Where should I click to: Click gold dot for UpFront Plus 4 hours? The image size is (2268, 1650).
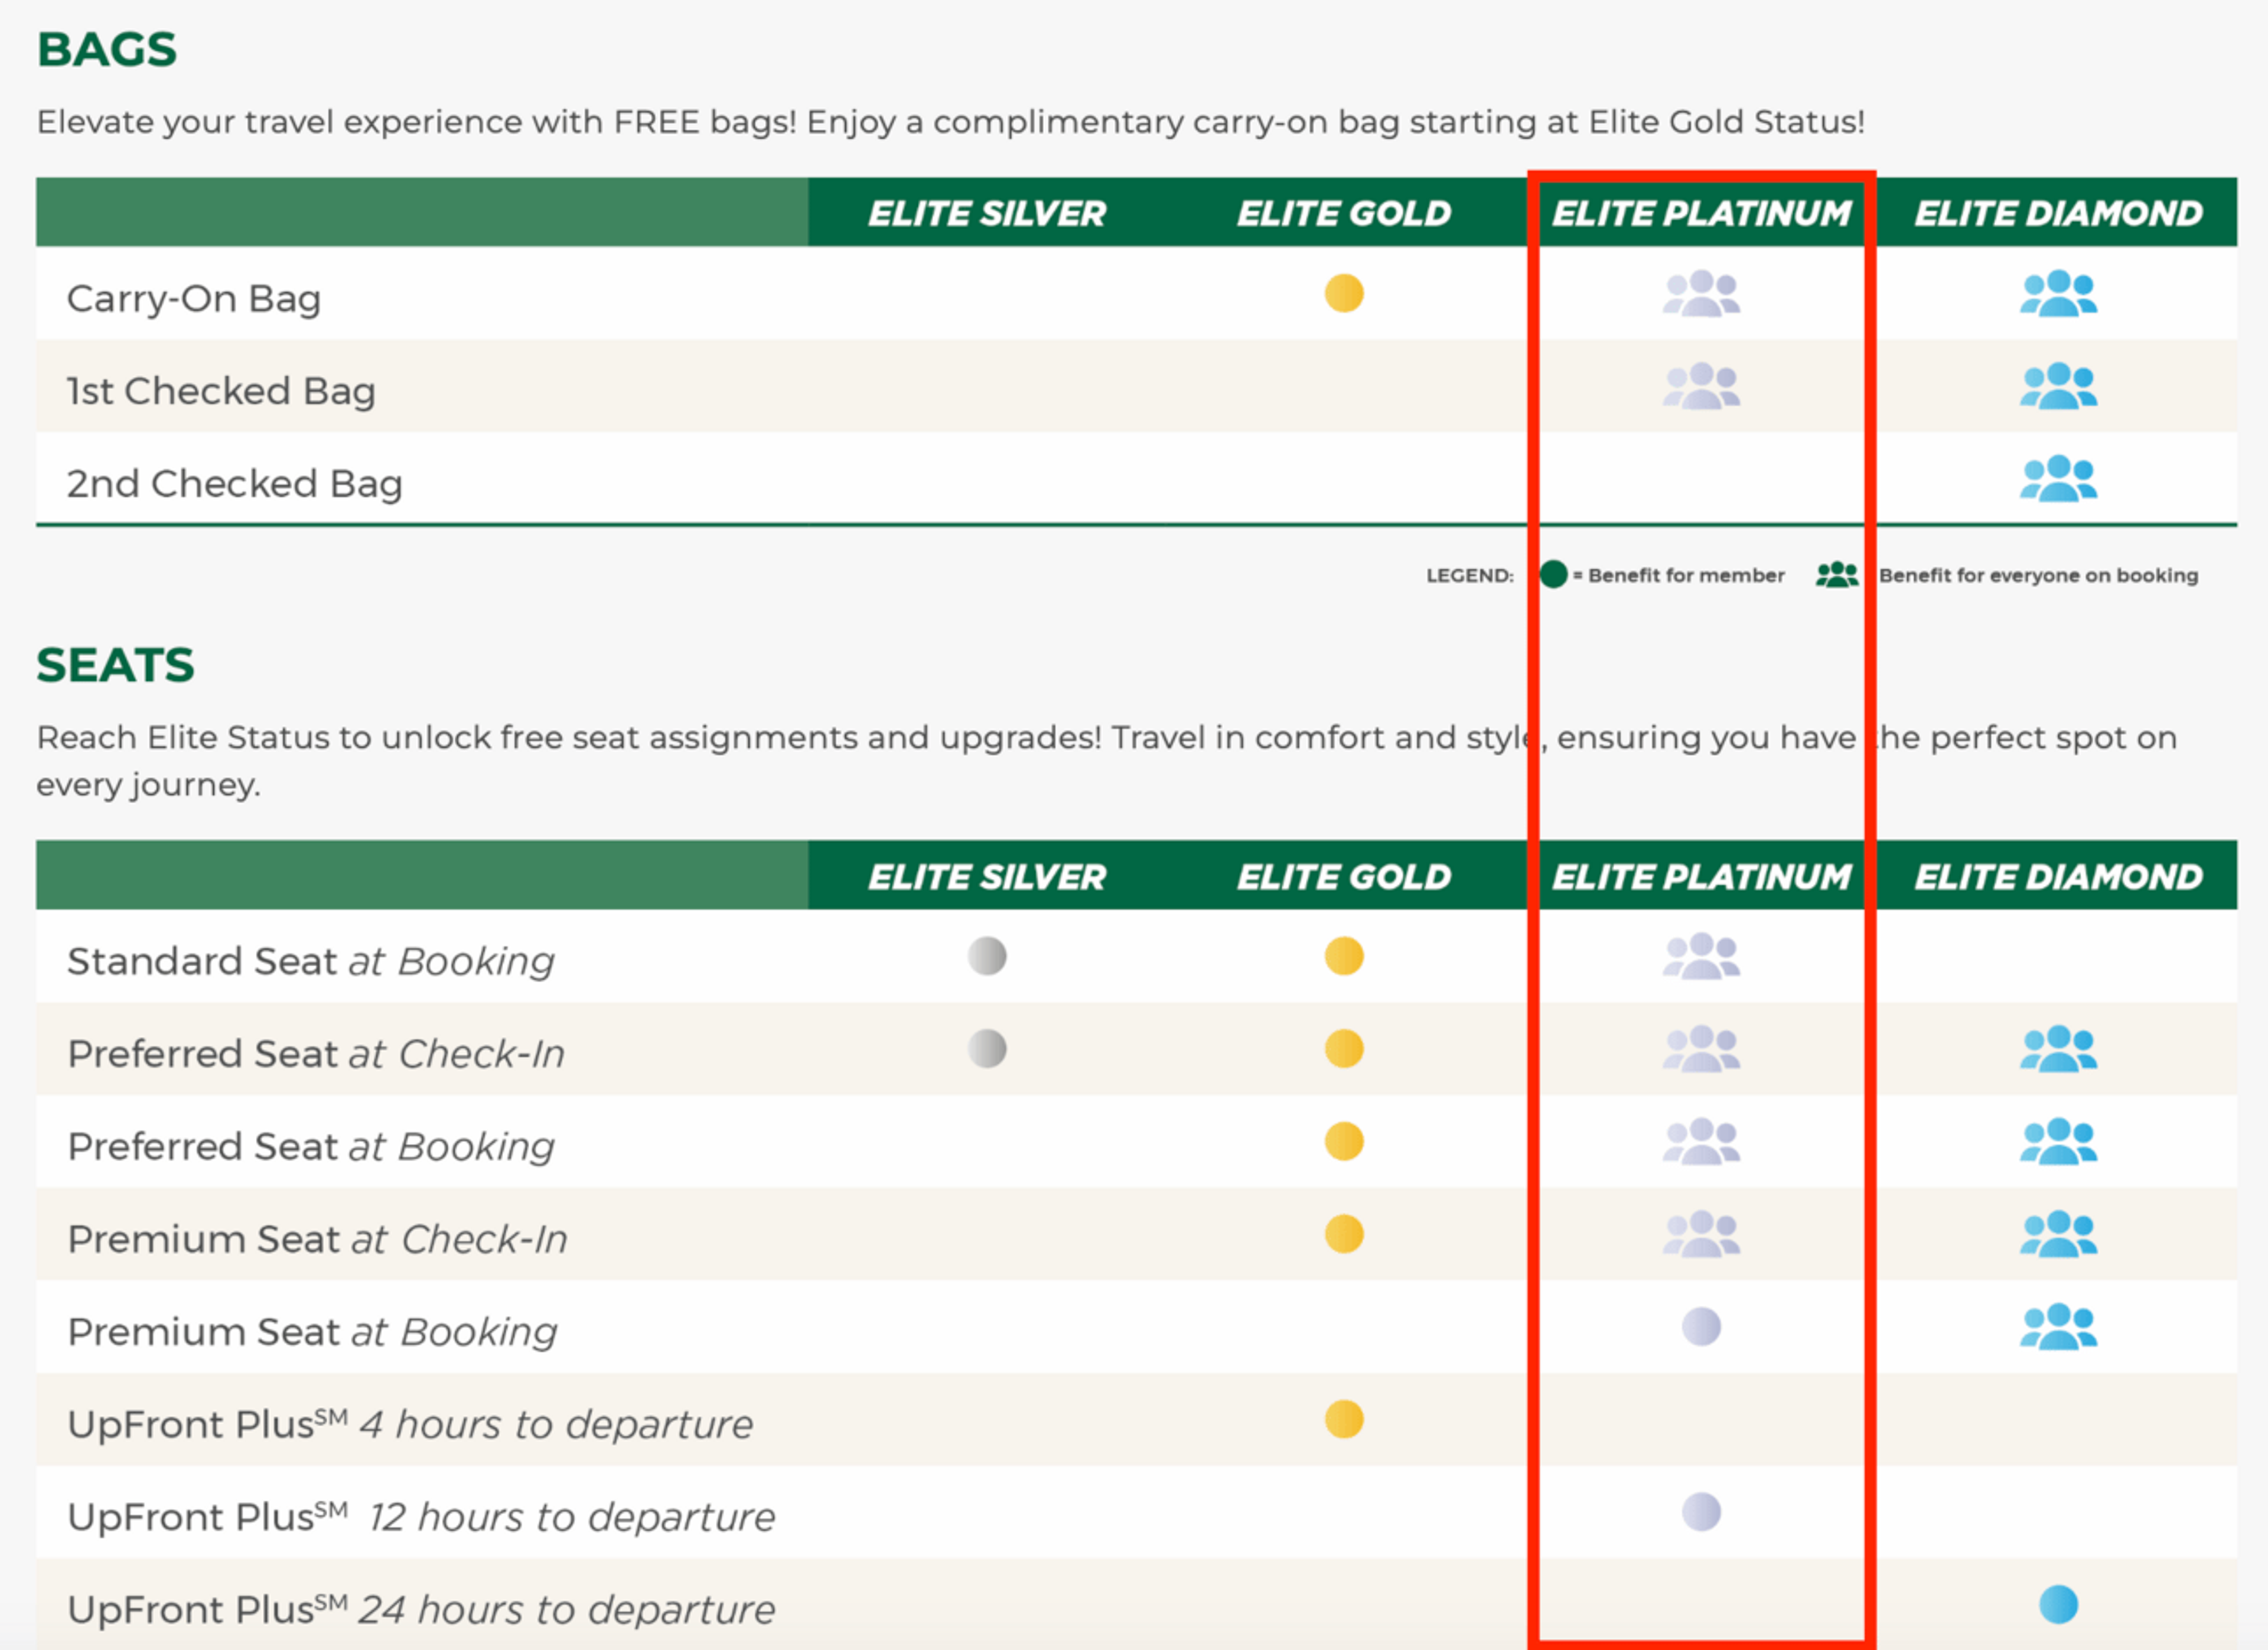pos(1343,1419)
